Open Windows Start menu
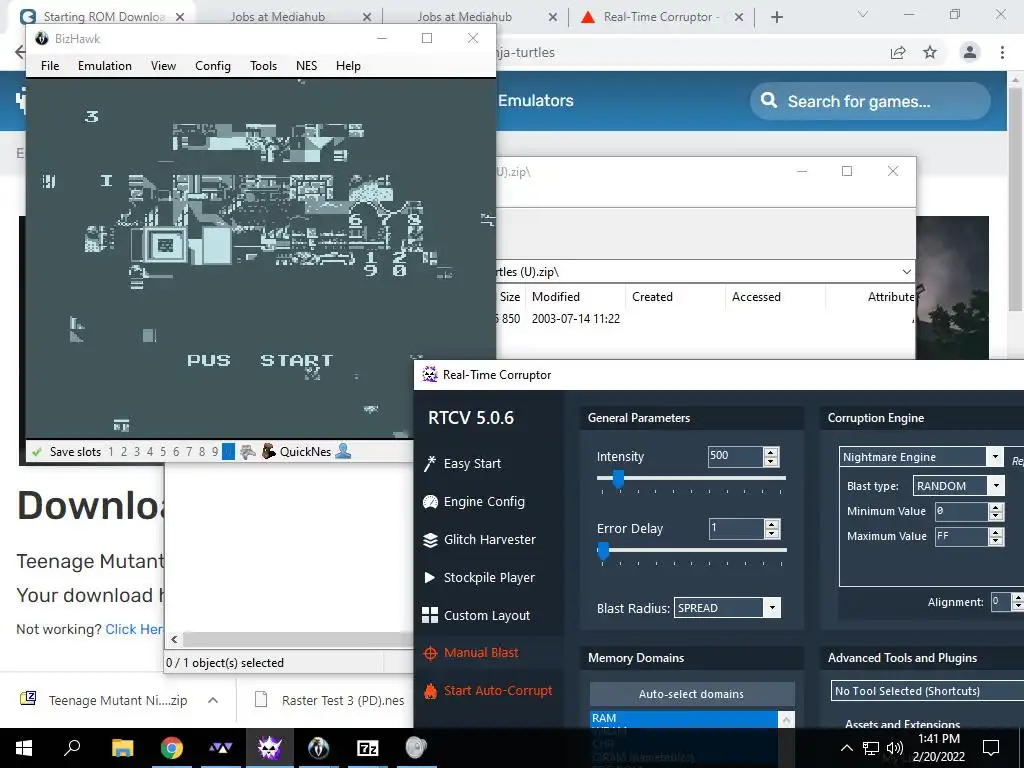This screenshot has height=768, width=1024. (x=24, y=748)
